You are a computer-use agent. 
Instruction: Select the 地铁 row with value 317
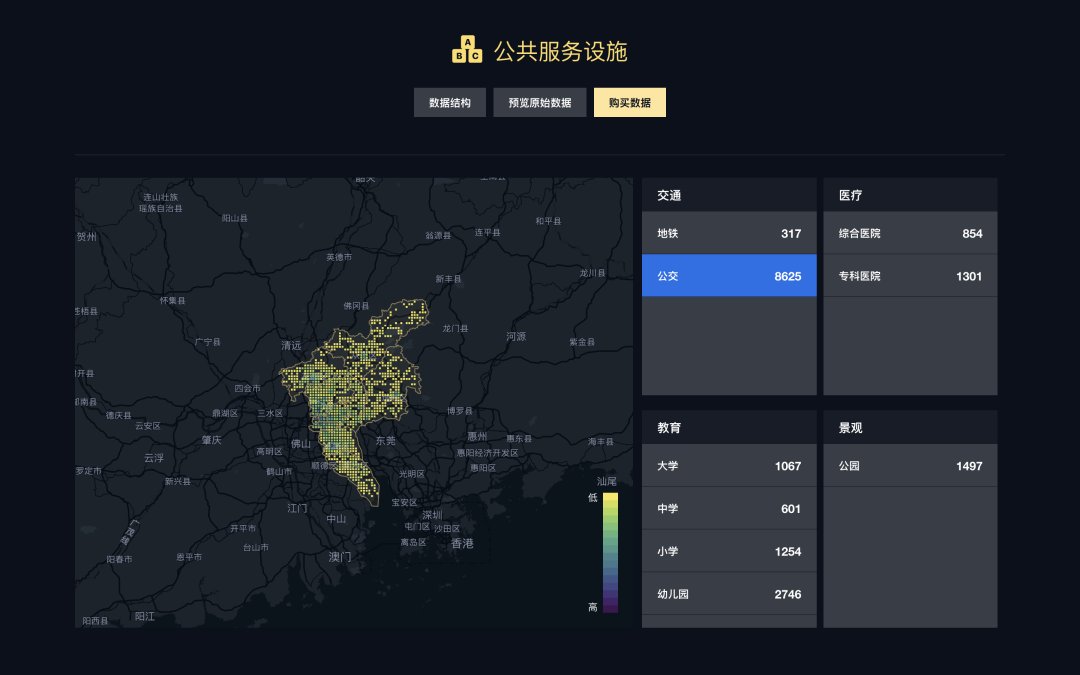tap(729, 233)
